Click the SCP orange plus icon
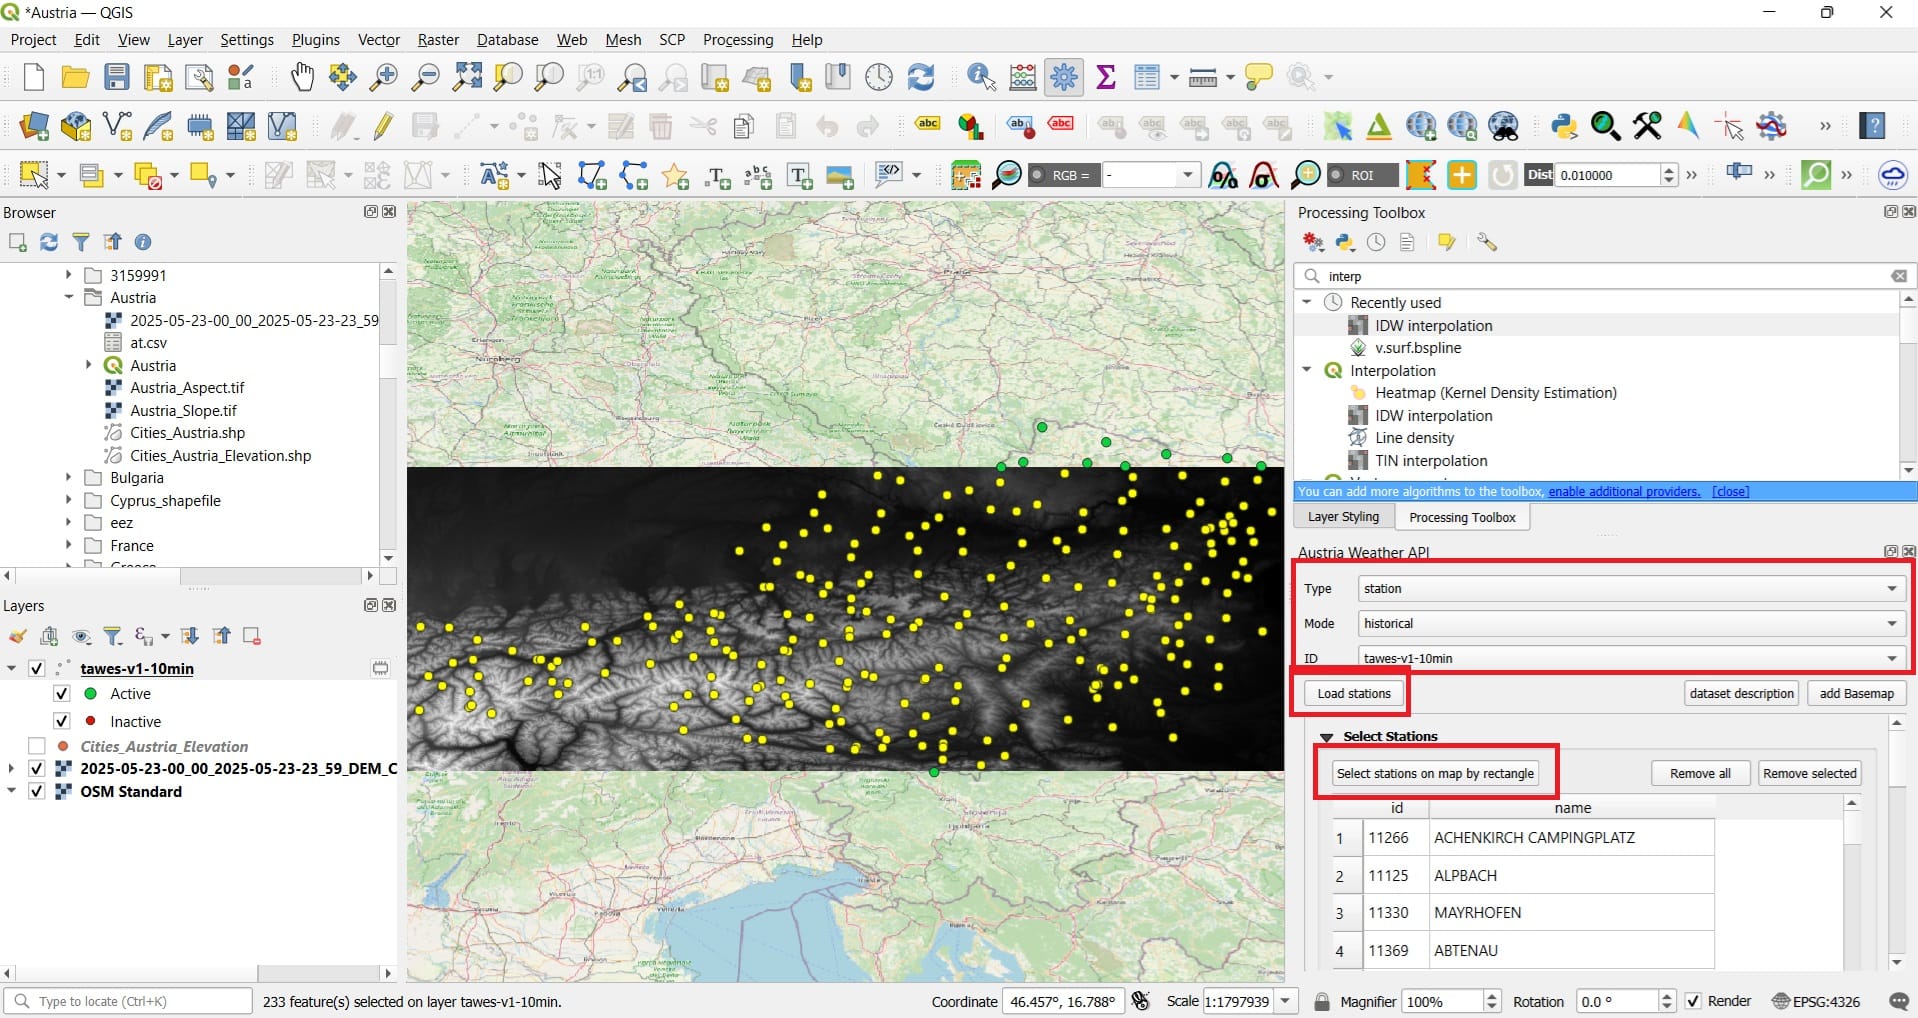The image size is (1918, 1018). click(1462, 175)
